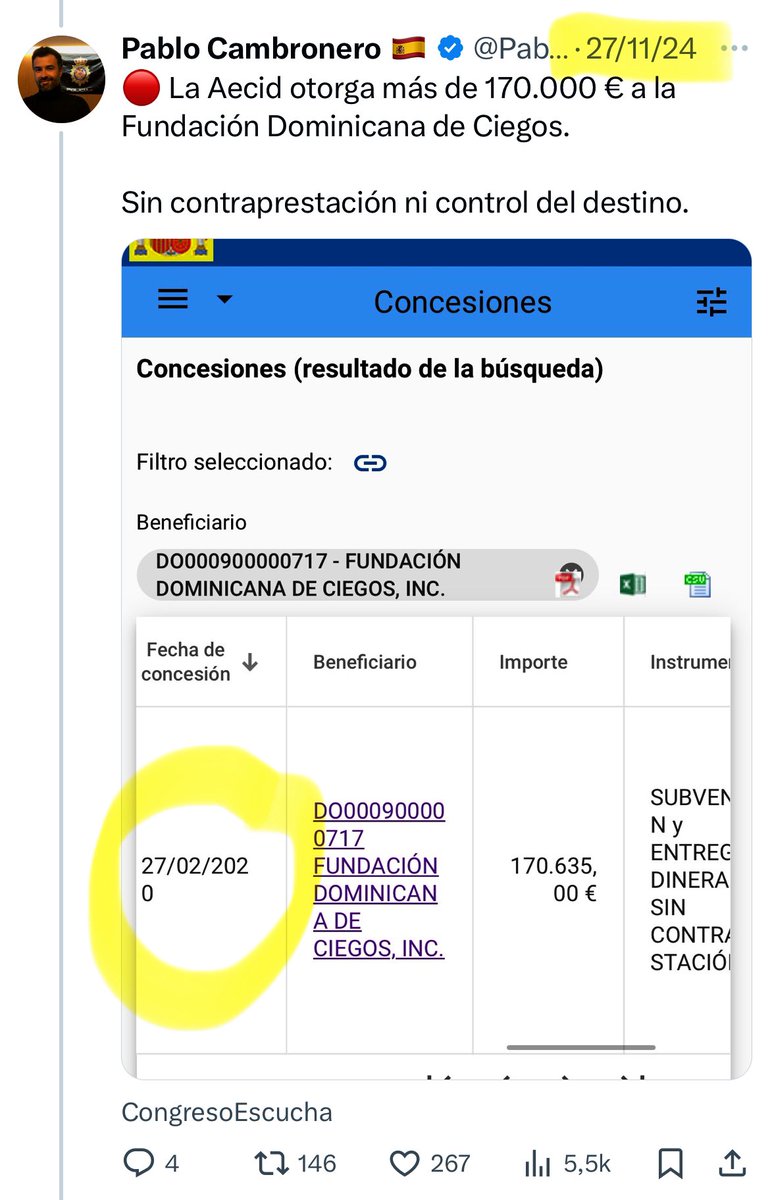Export results to Excel icon
The height and width of the screenshot is (1200, 770).
click(632, 584)
